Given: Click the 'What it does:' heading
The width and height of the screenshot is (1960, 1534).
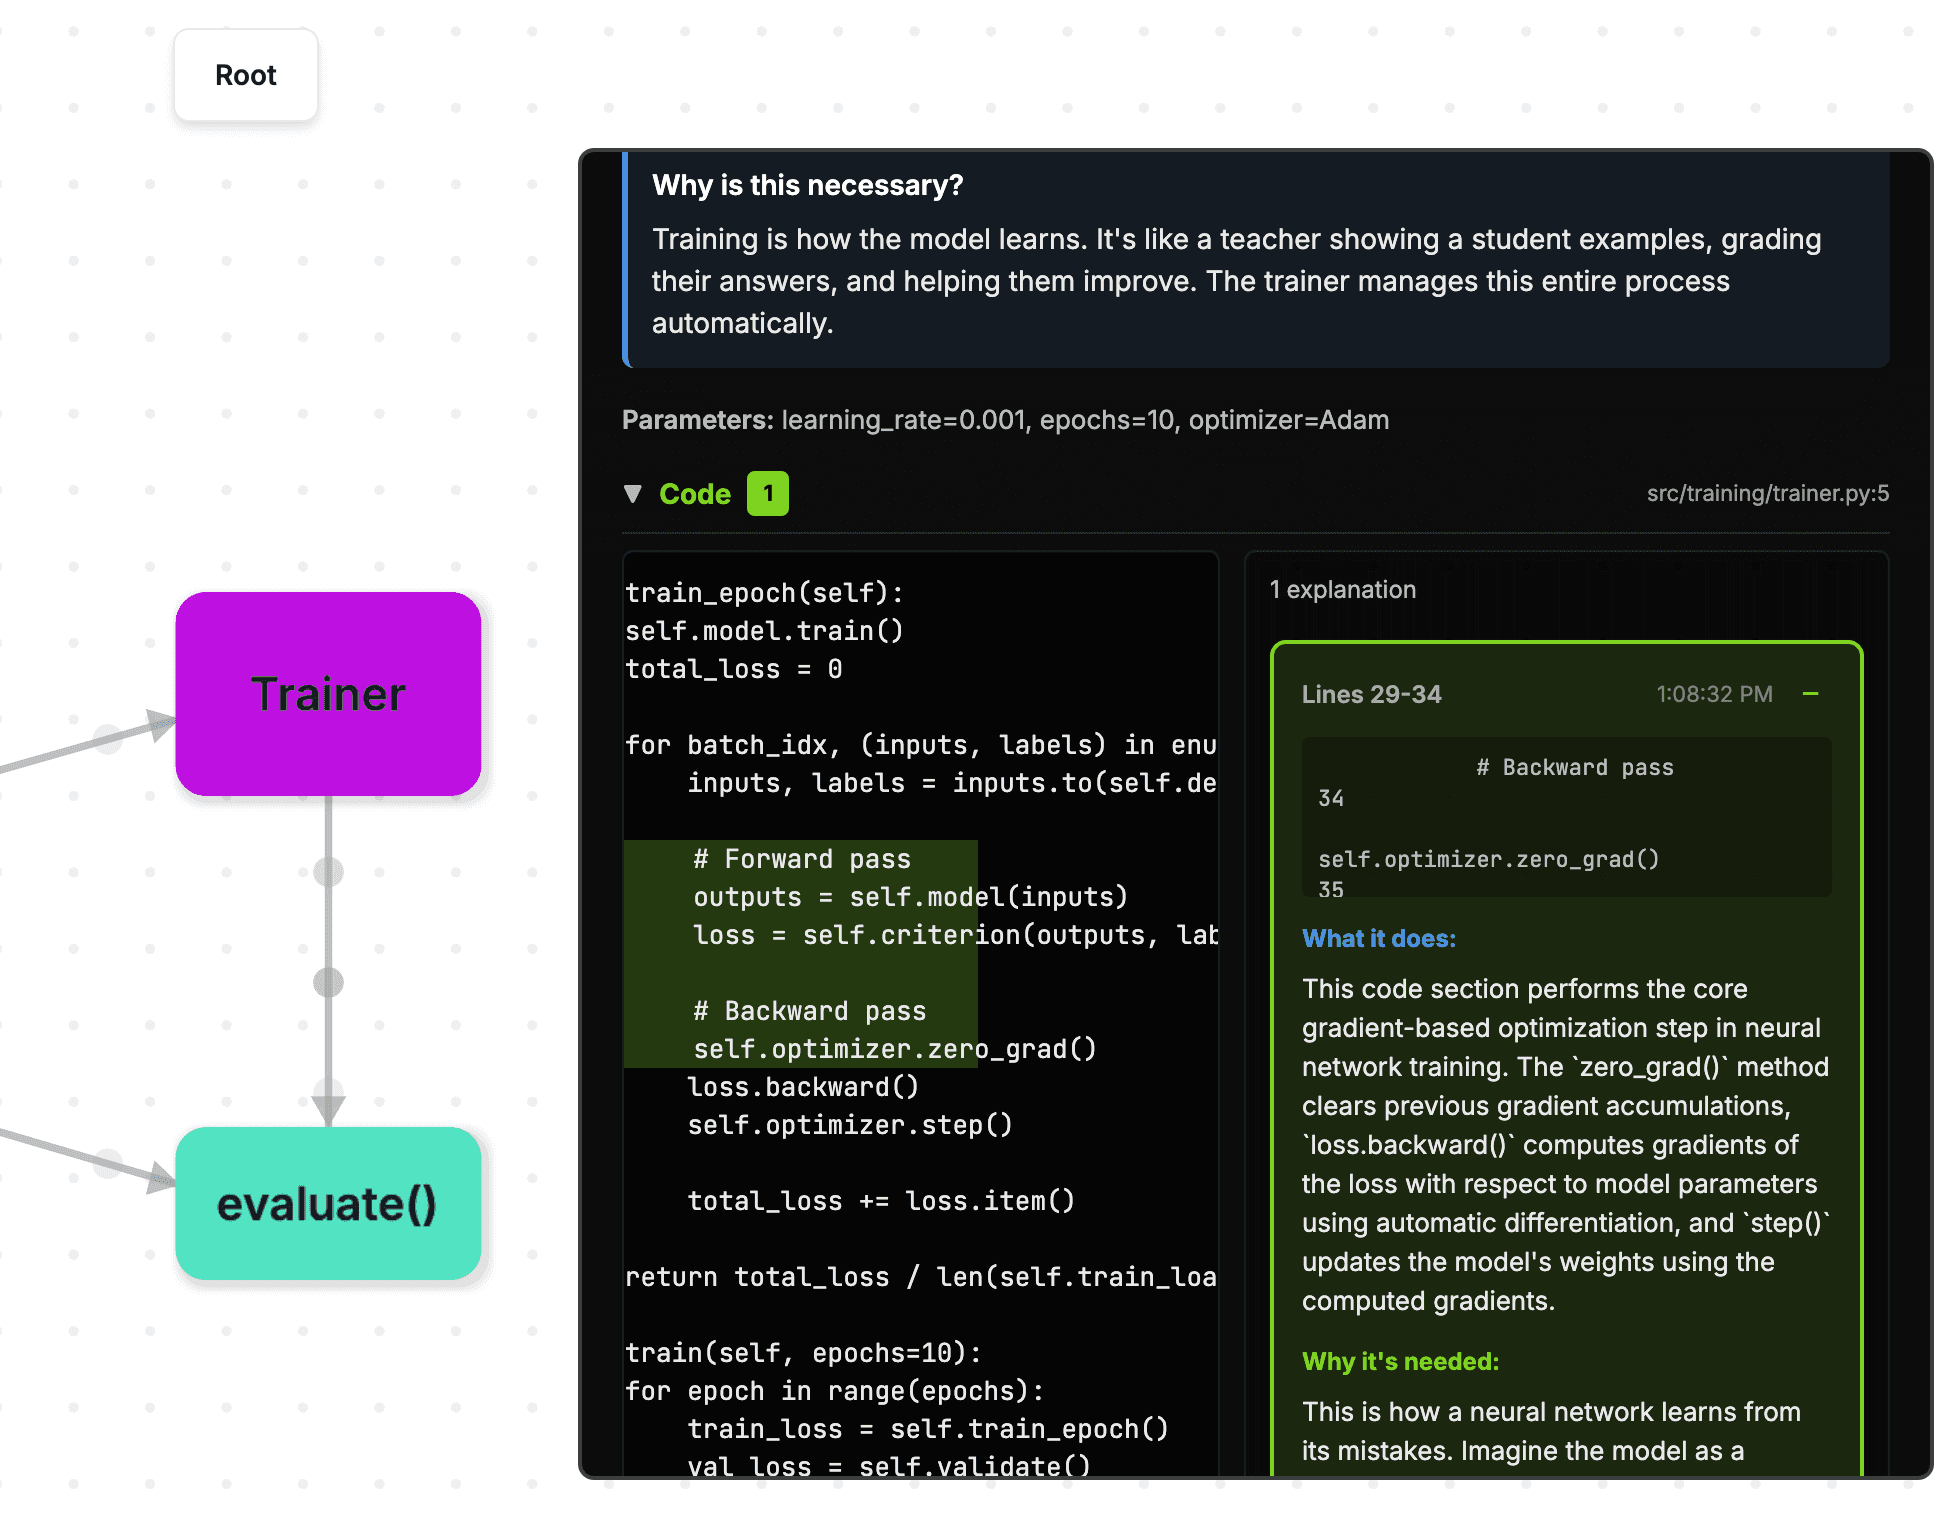Looking at the screenshot, I should coord(1378,938).
